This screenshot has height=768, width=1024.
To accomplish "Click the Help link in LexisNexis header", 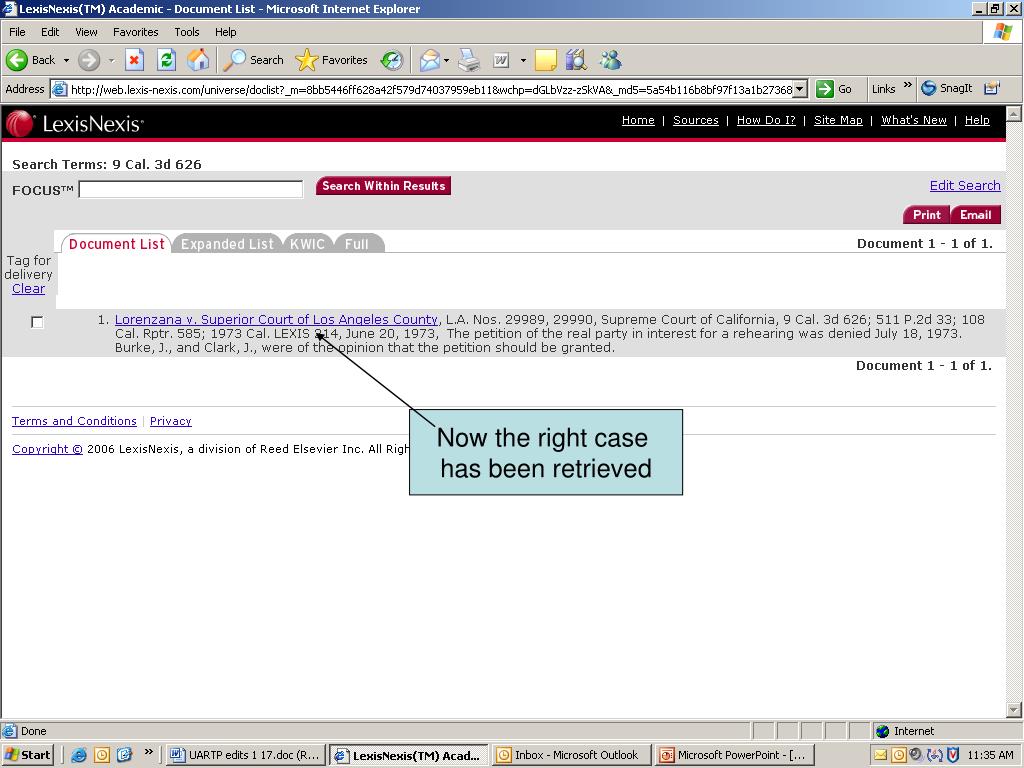I will tap(977, 120).
